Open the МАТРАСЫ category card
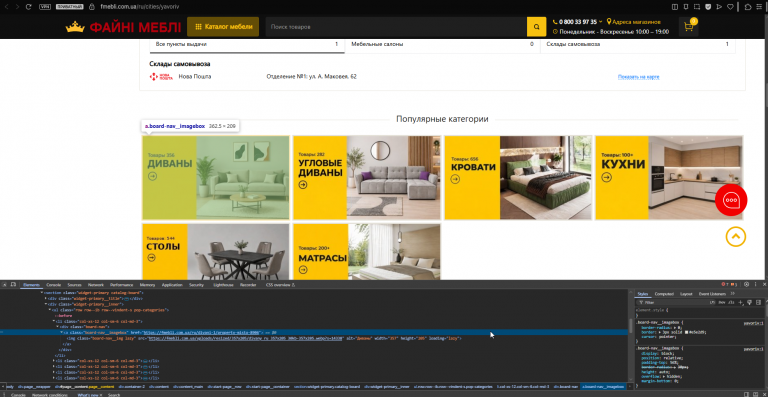768x397 pixels. [367, 252]
